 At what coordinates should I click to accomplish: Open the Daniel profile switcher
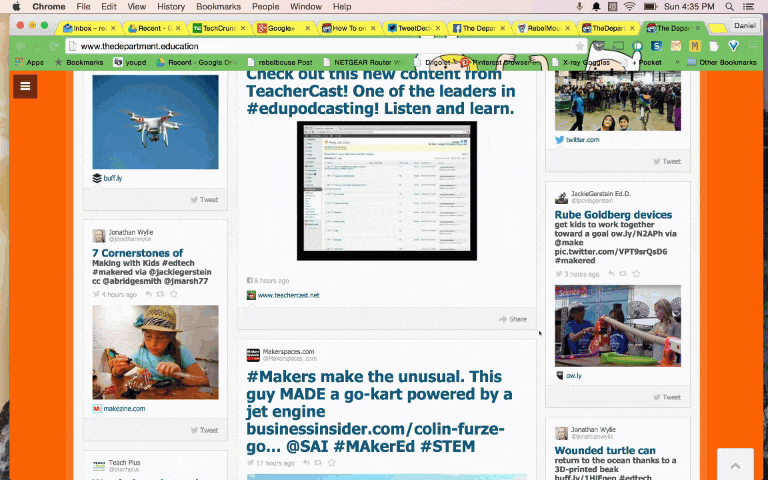(x=744, y=25)
